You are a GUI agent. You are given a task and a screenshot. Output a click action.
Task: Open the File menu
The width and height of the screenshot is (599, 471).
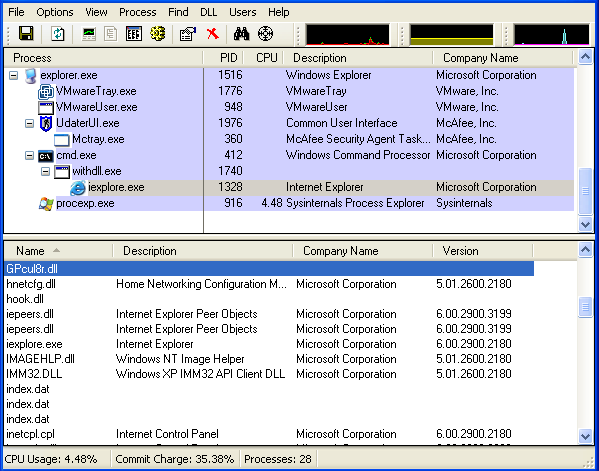pyautogui.click(x=16, y=12)
